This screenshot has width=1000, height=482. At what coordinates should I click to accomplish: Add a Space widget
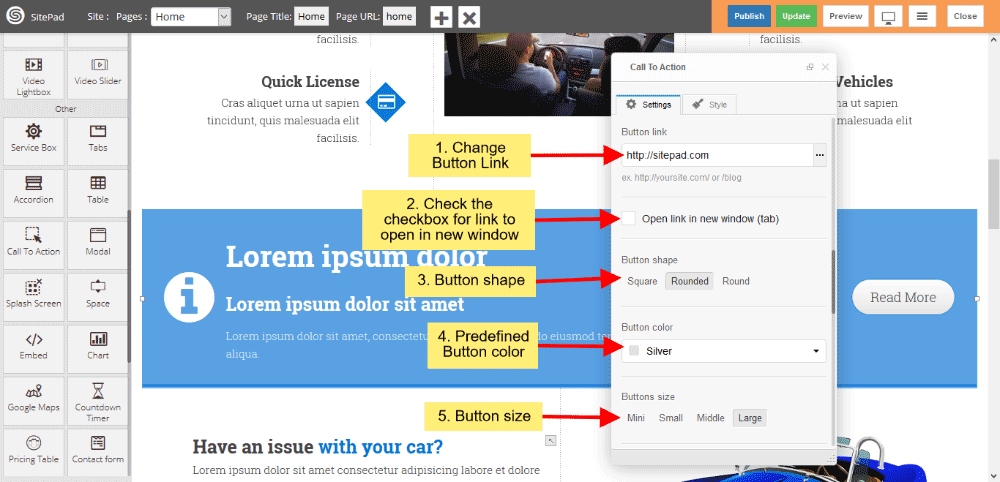pos(98,296)
